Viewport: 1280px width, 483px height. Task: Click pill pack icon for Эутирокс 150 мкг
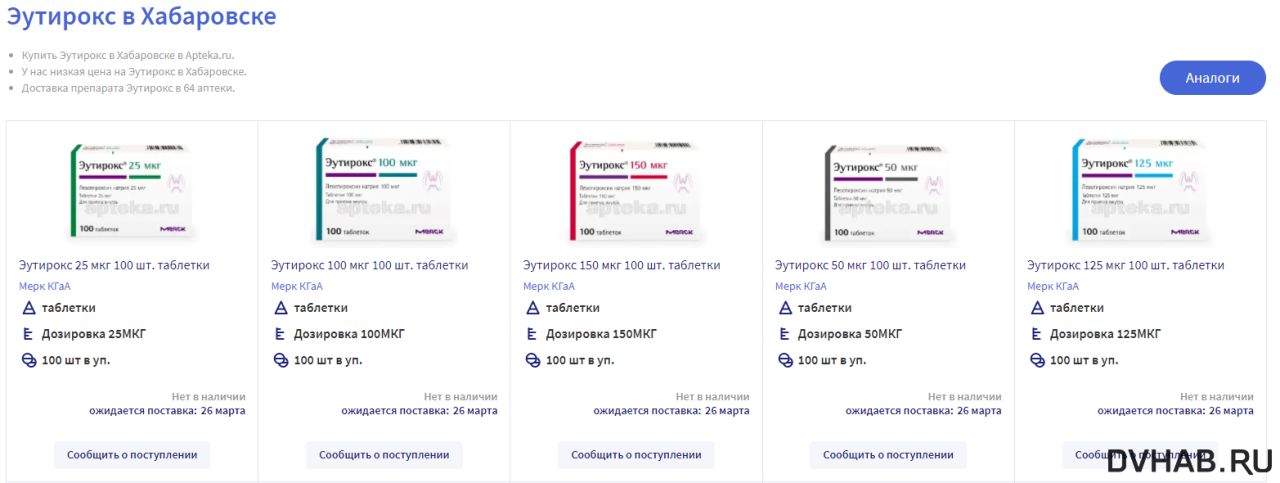coord(532,360)
